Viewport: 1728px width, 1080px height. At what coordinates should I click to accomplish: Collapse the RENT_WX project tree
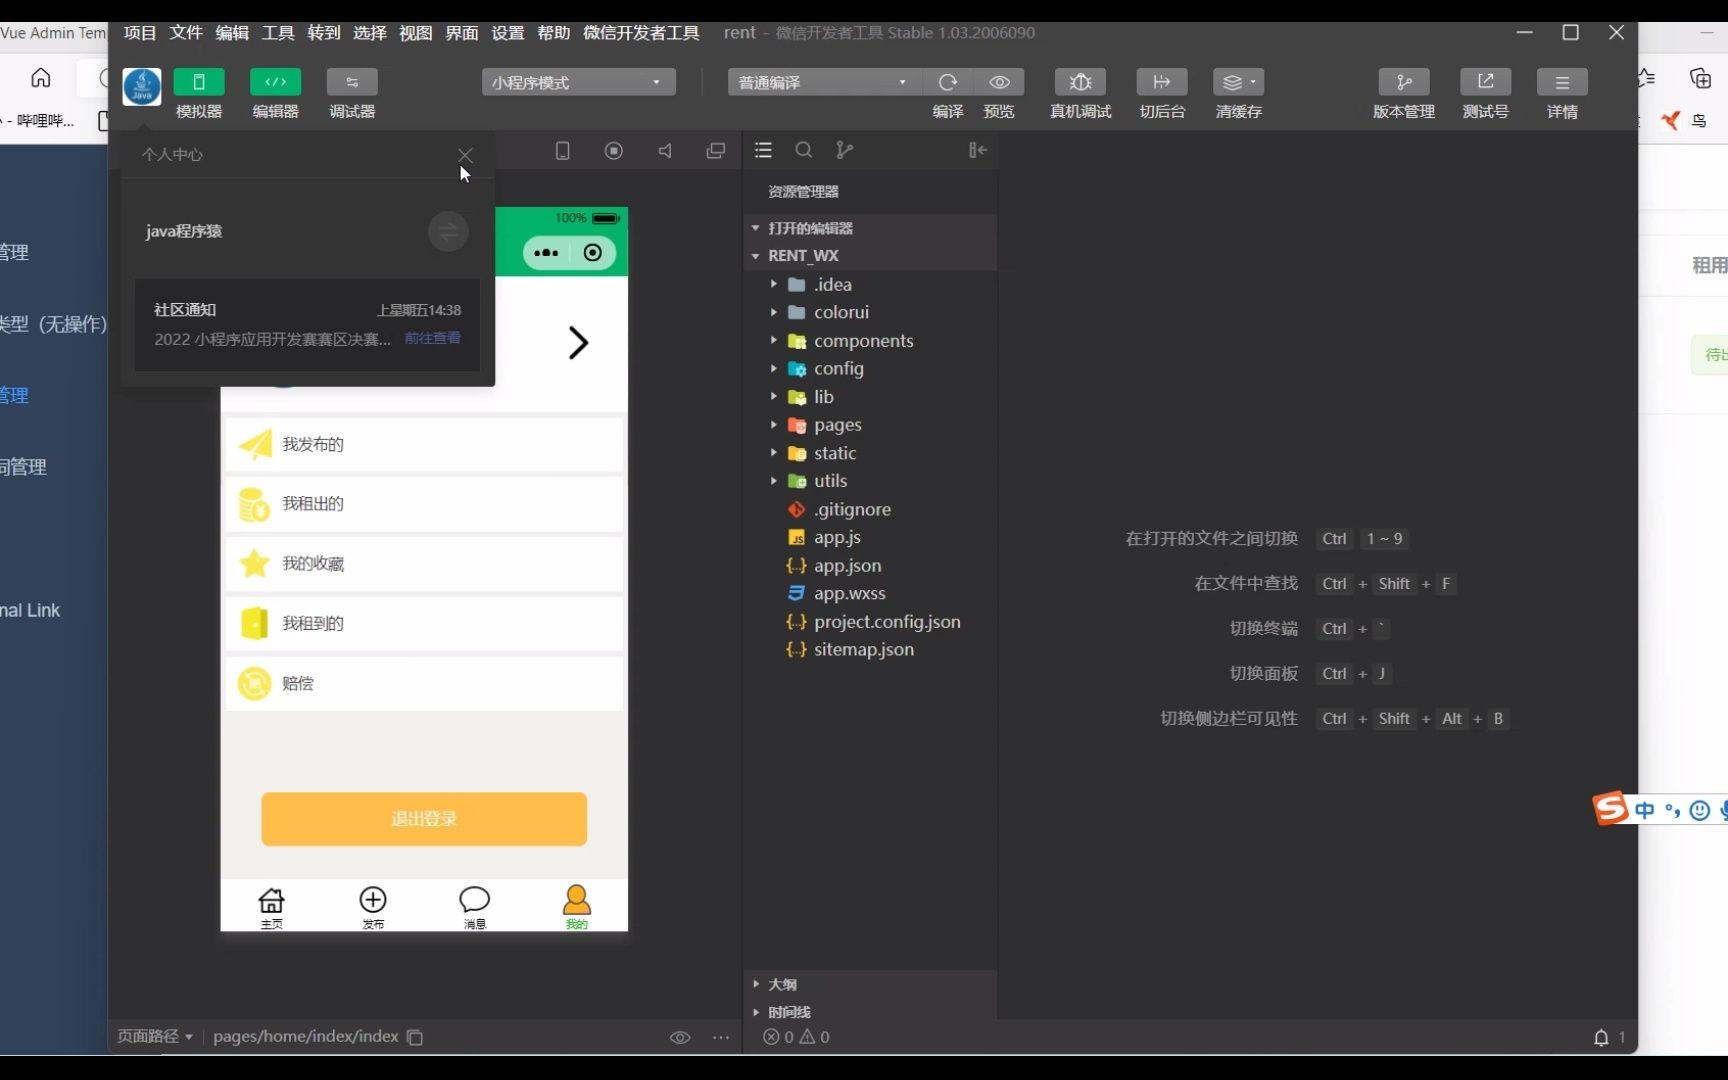tap(757, 256)
